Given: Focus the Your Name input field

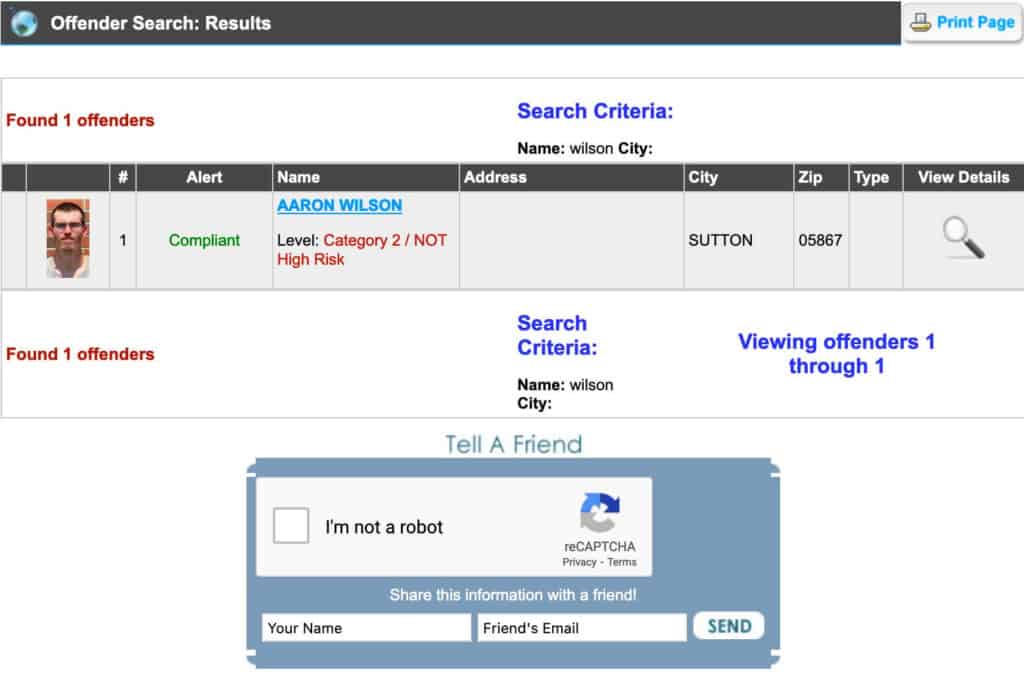Looking at the screenshot, I should point(365,628).
